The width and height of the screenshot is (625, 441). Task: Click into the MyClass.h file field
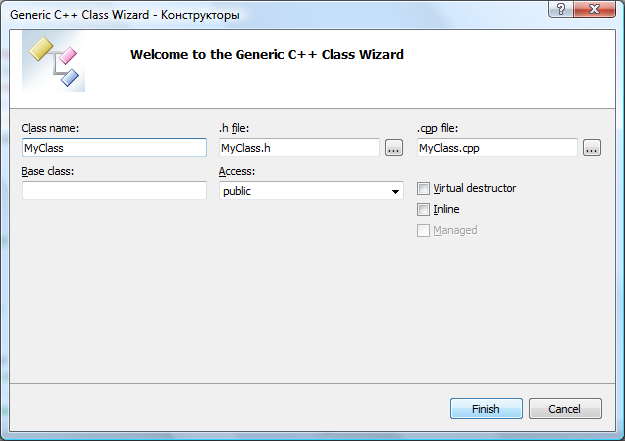coord(299,148)
